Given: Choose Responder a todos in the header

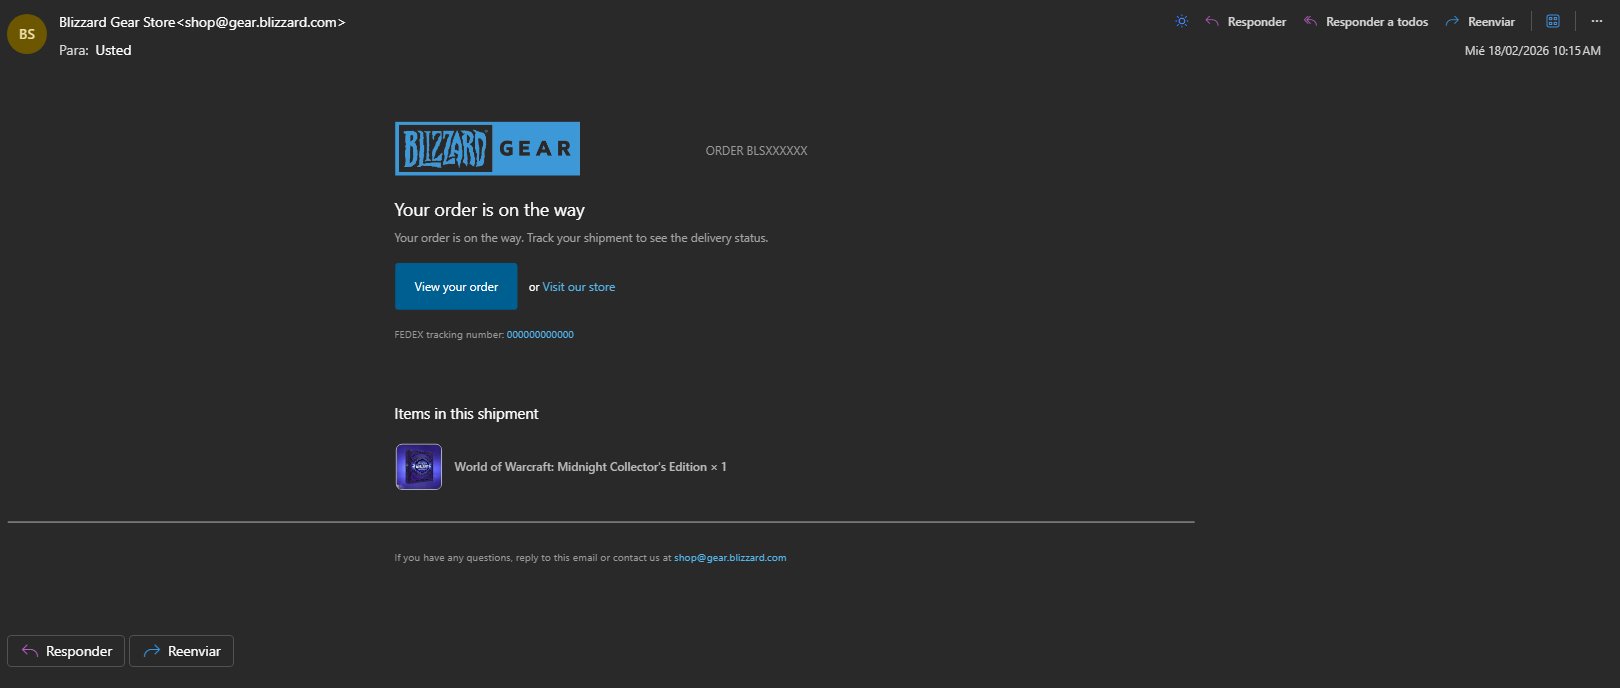Looking at the screenshot, I should (x=1366, y=21).
